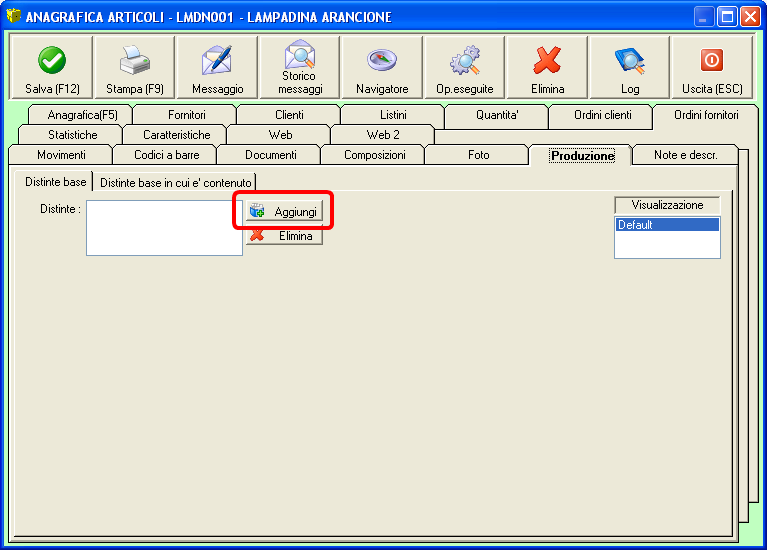Open the Fornitori tab

click(x=186, y=115)
